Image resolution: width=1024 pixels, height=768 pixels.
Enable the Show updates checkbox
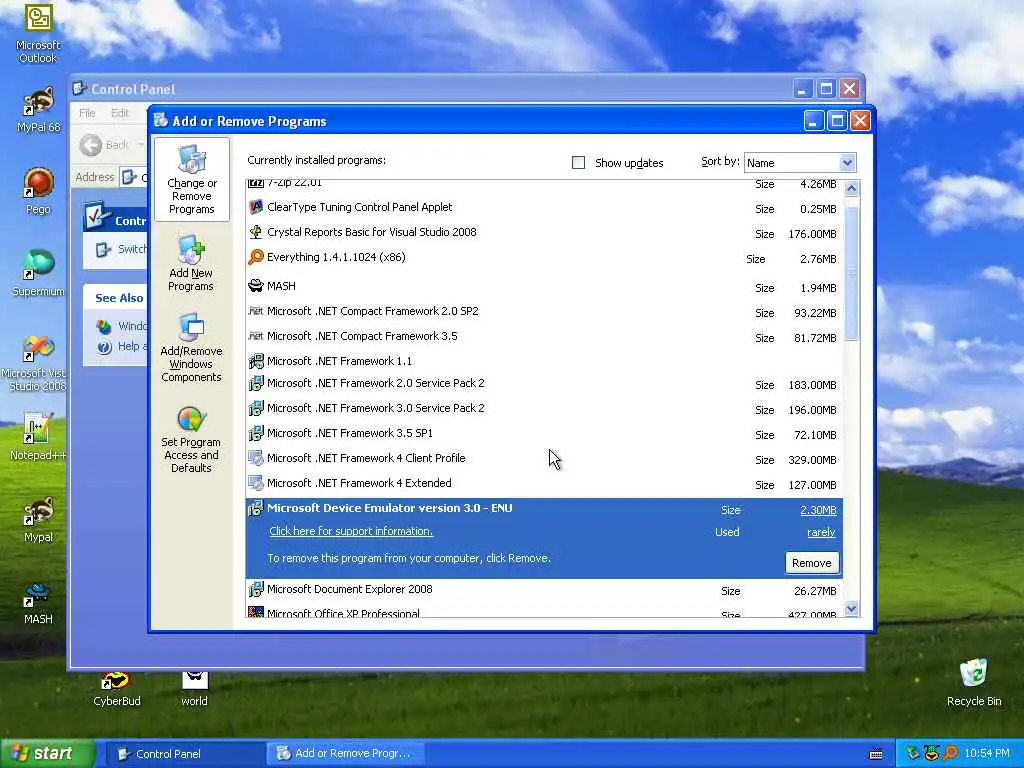(x=578, y=163)
